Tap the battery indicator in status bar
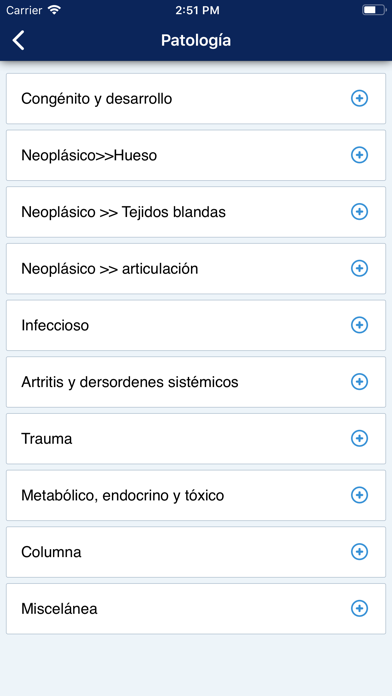 tap(374, 10)
